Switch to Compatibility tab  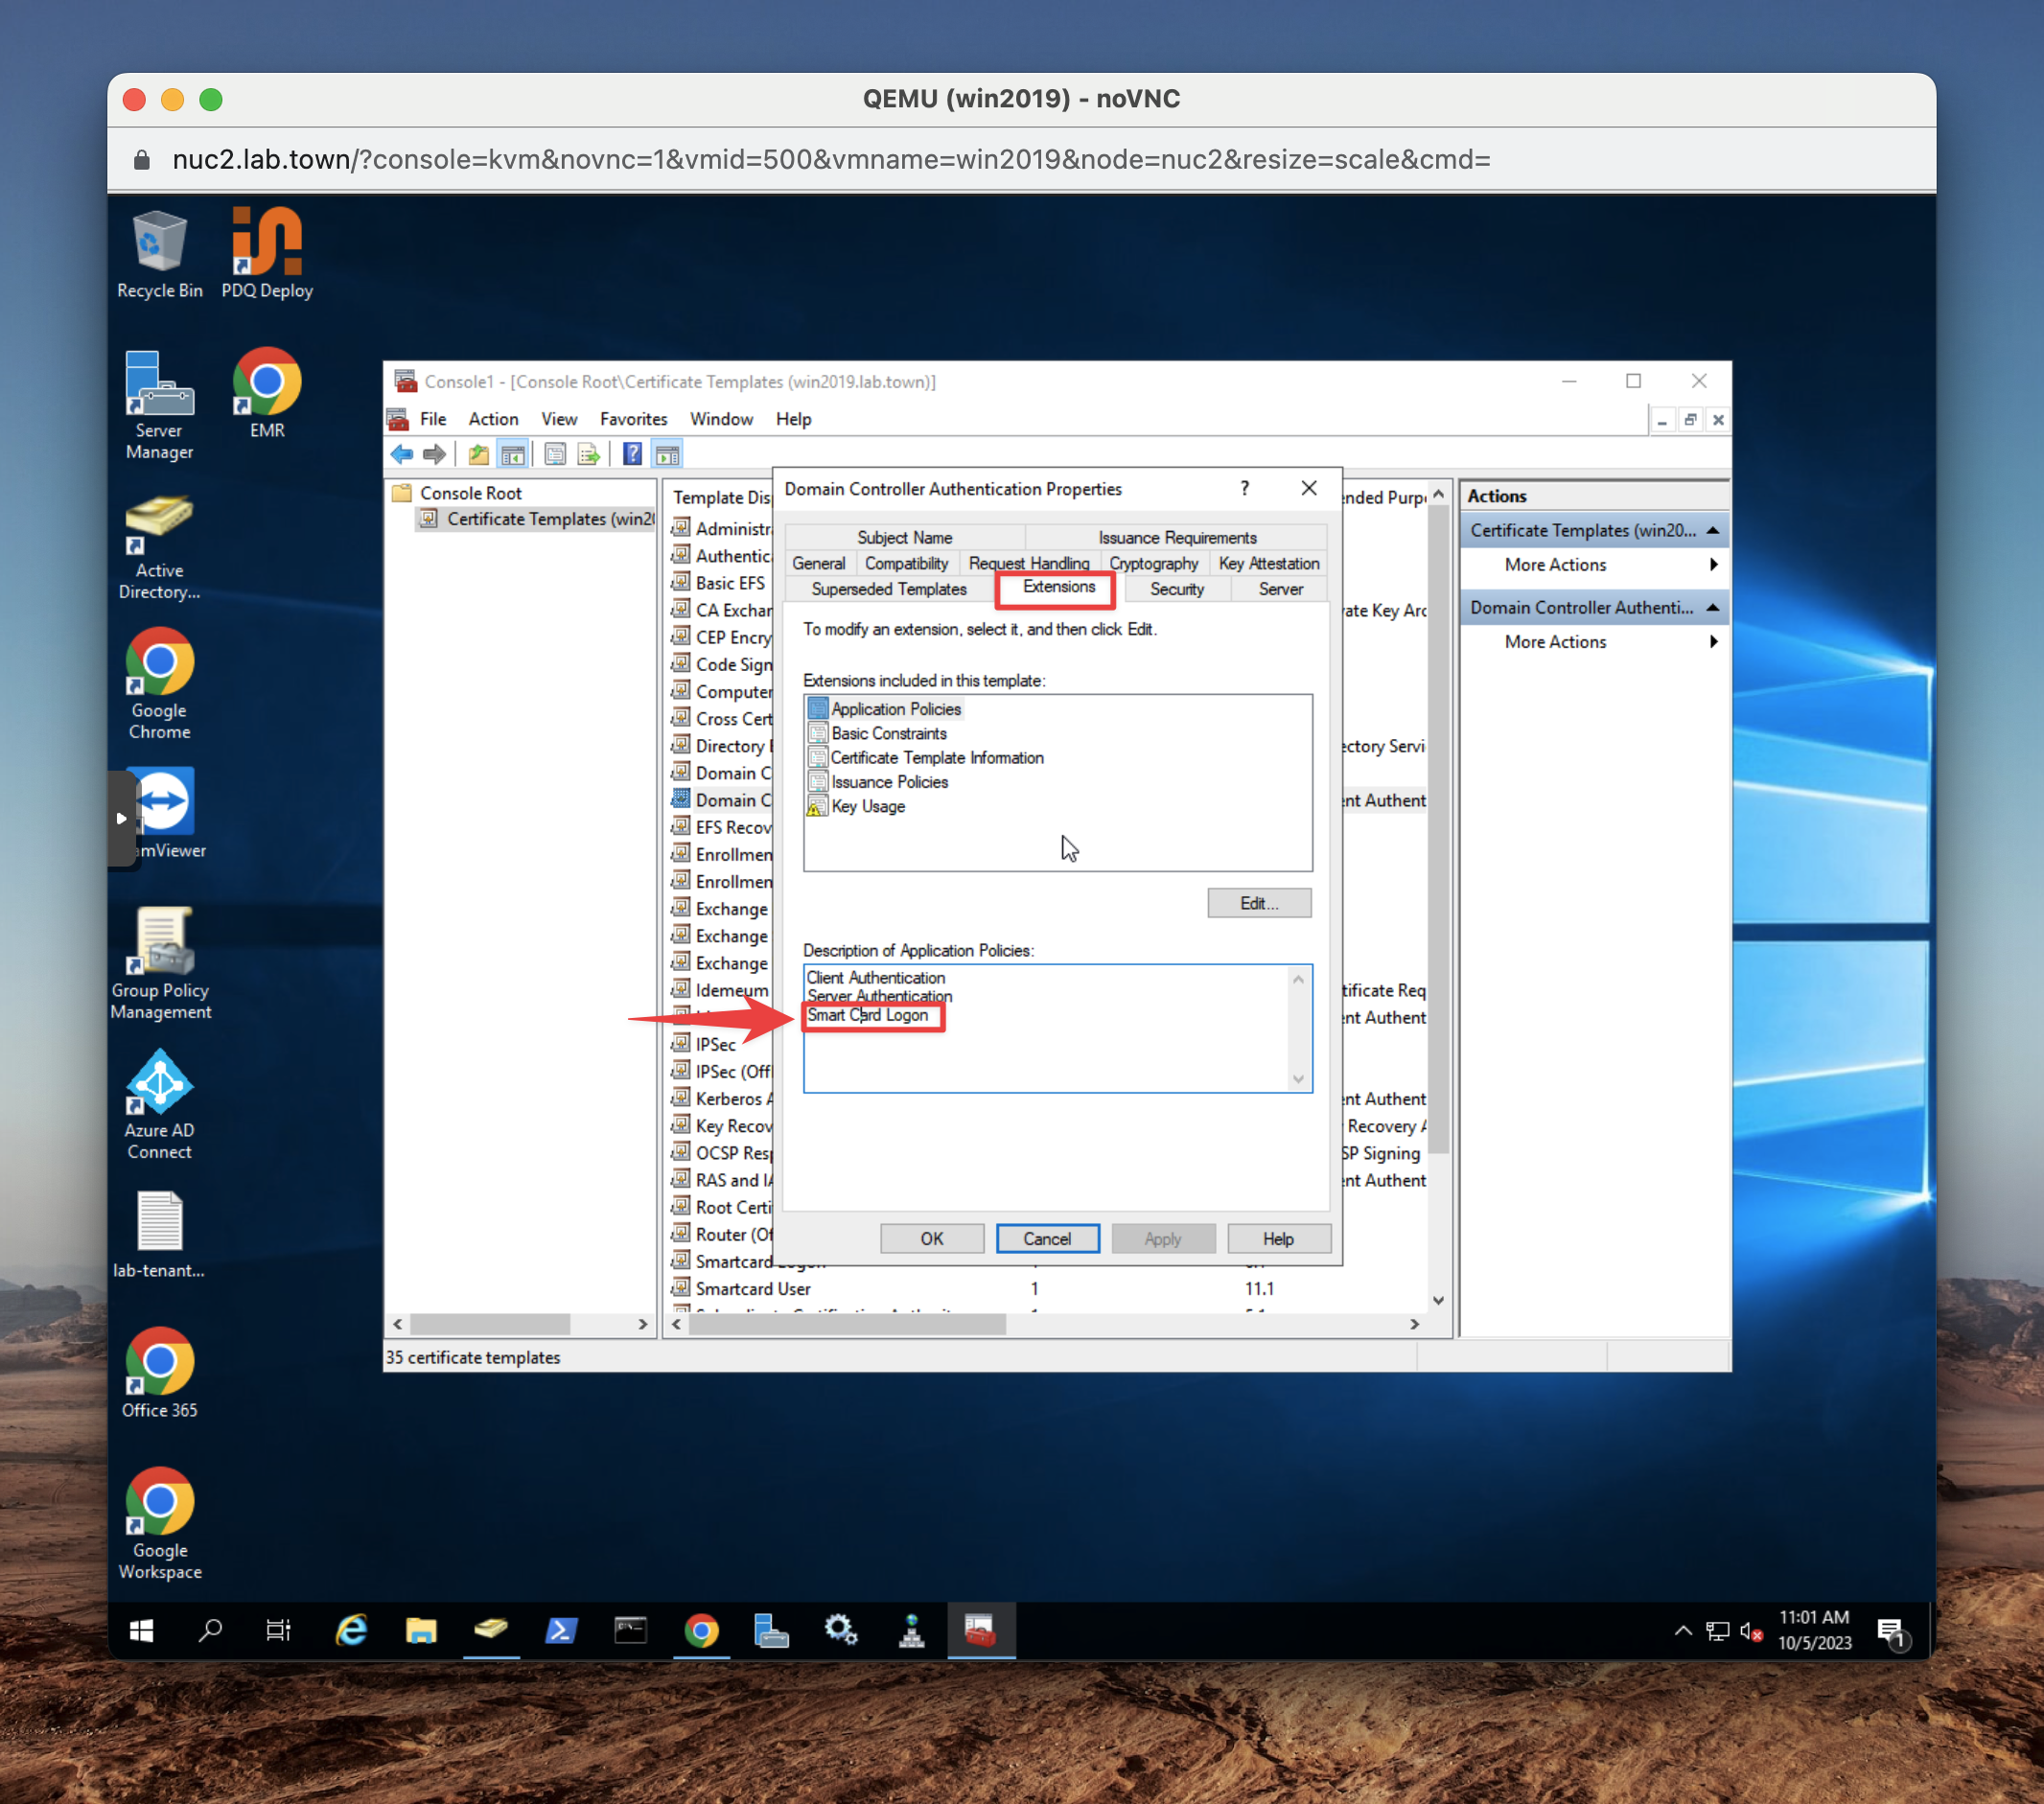[906, 564]
